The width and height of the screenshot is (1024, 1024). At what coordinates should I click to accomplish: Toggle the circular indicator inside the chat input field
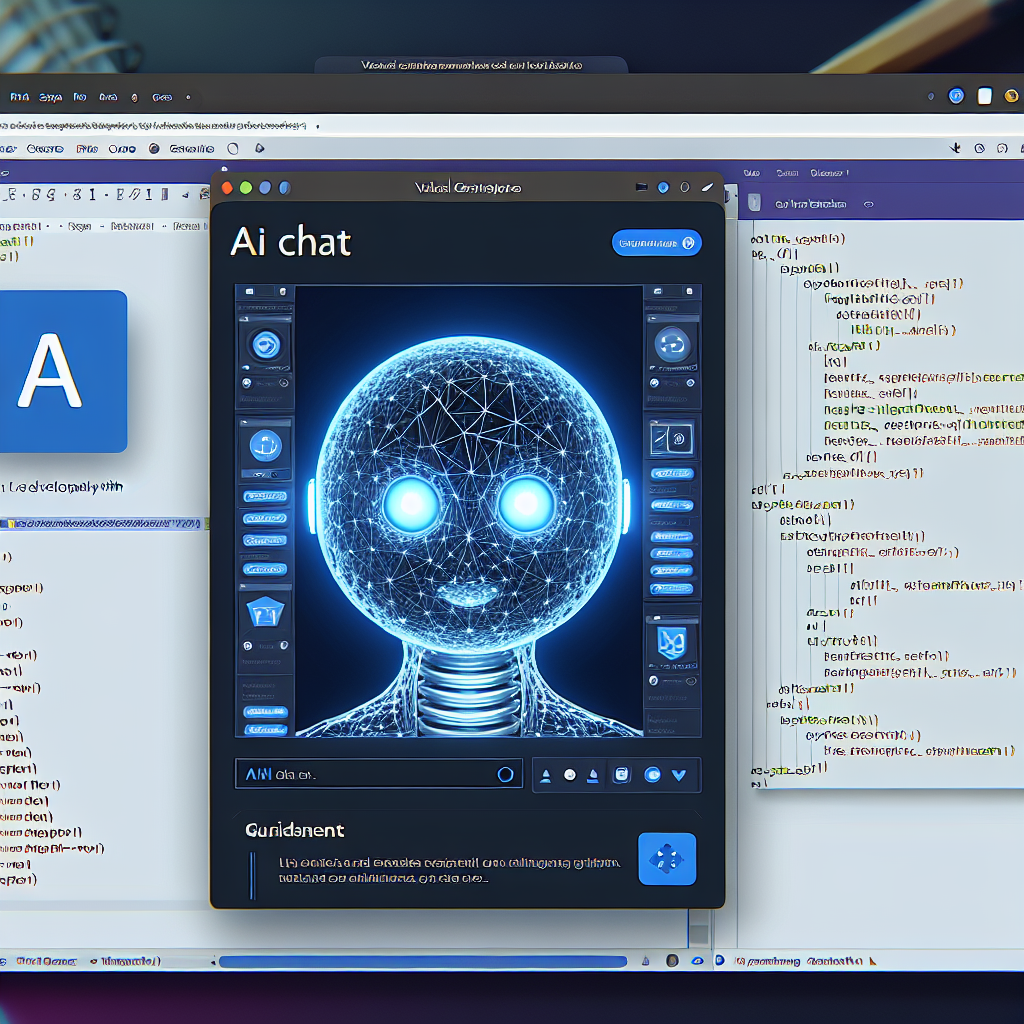(x=505, y=773)
